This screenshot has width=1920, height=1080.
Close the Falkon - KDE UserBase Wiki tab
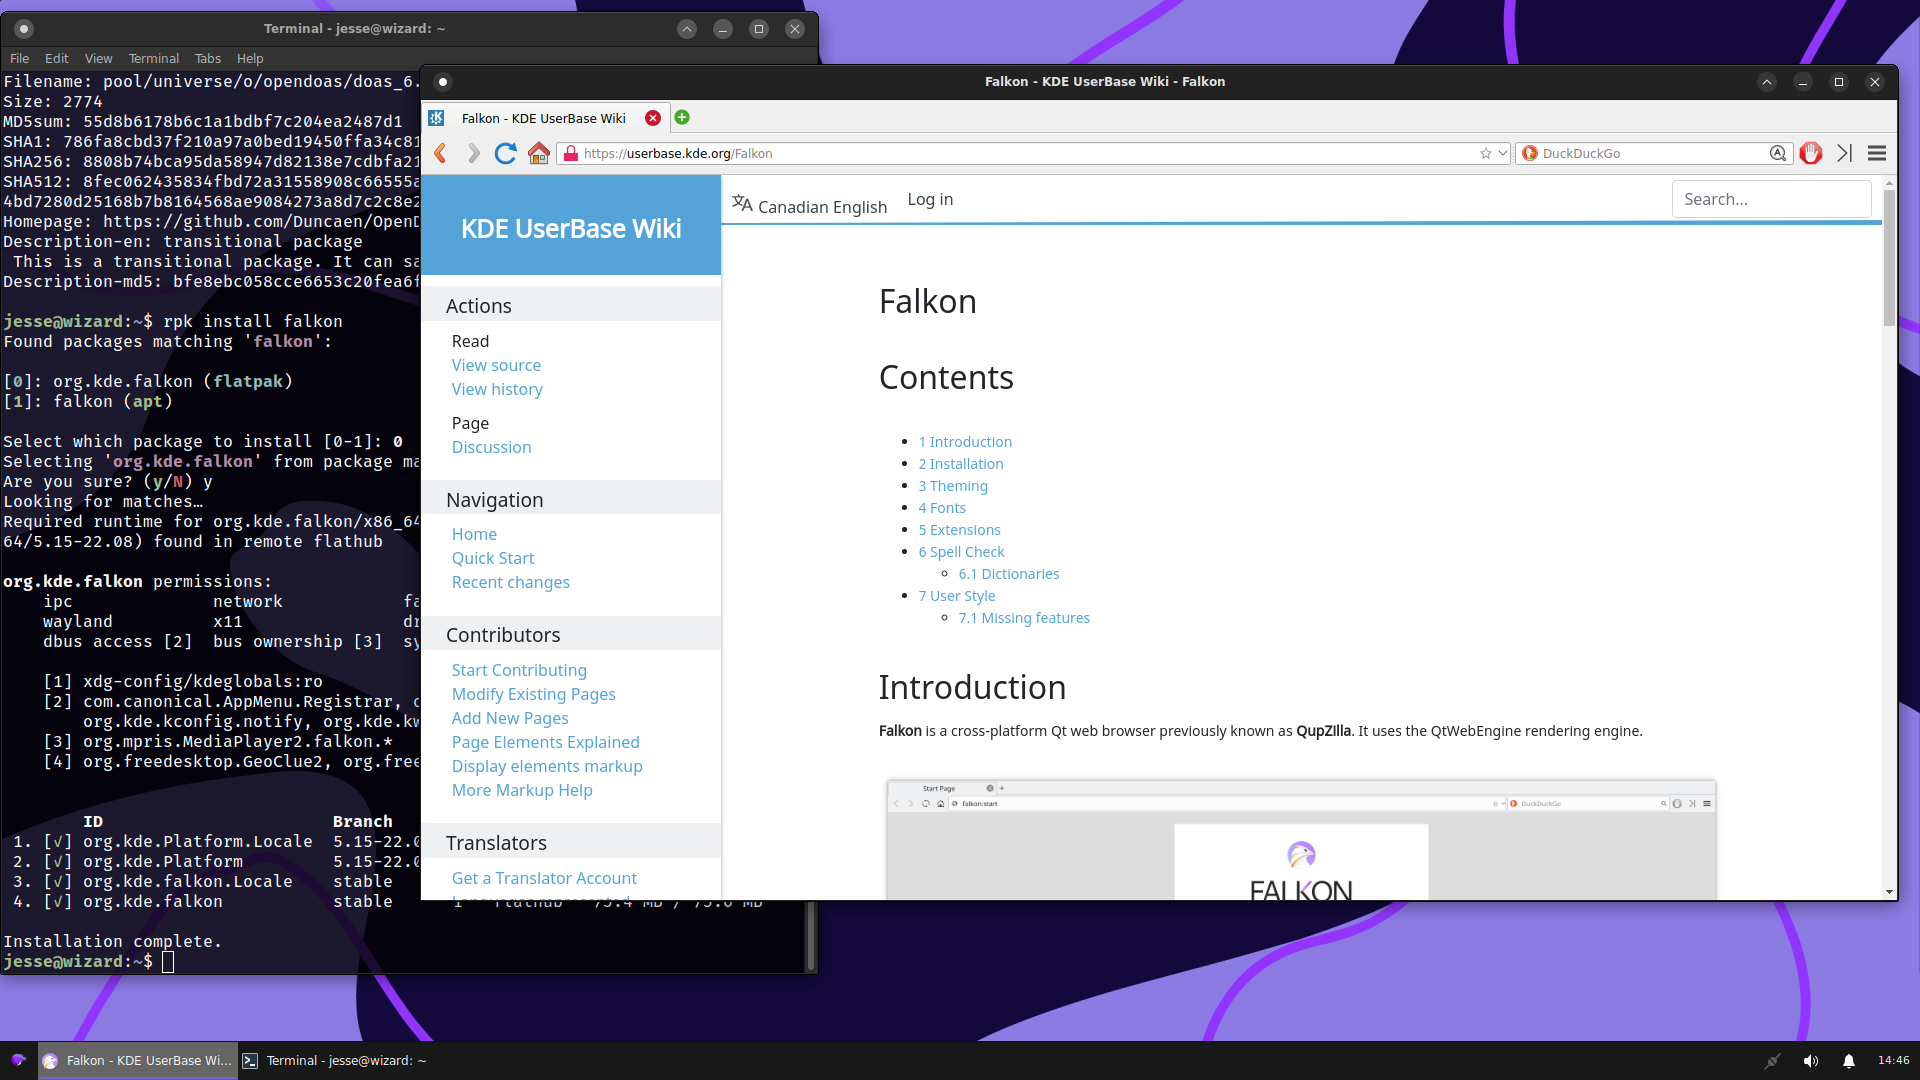click(x=653, y=118)
